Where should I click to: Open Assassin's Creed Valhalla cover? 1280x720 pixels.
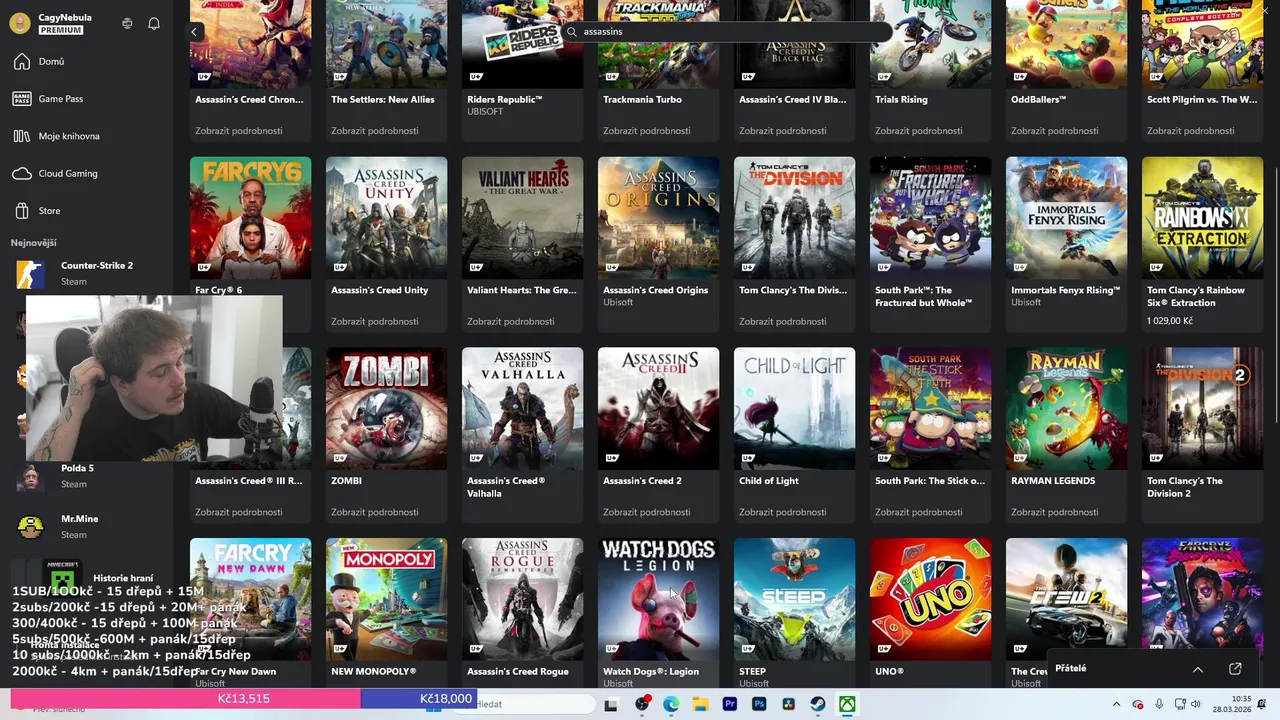tap(522, 408)
